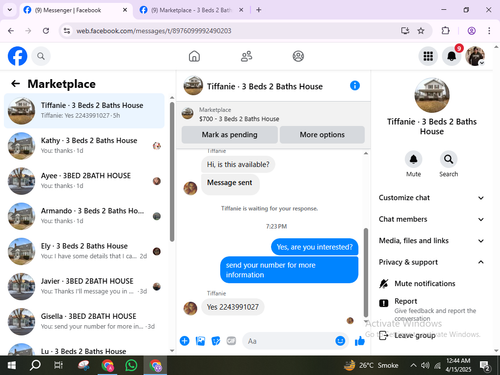Open Kathy - 3 Beds 2 Baths House chat
The width and height of the screenshot is (500, 375).
[84, 146]
